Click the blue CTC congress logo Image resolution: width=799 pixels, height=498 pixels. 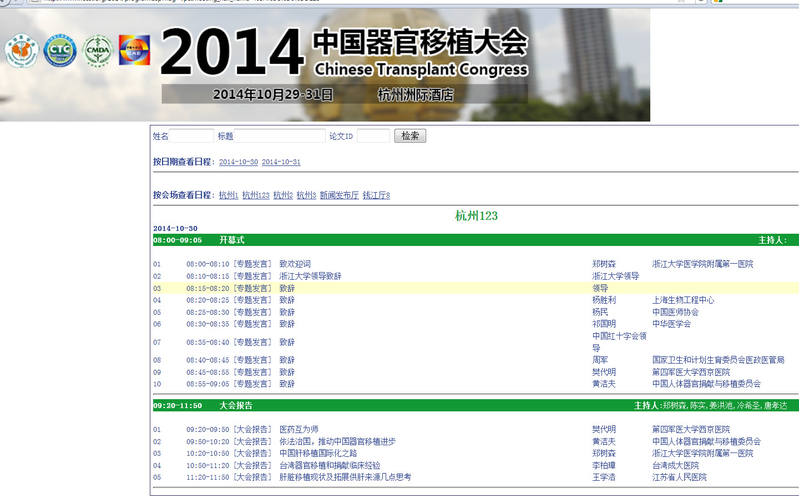pos(60,51)
